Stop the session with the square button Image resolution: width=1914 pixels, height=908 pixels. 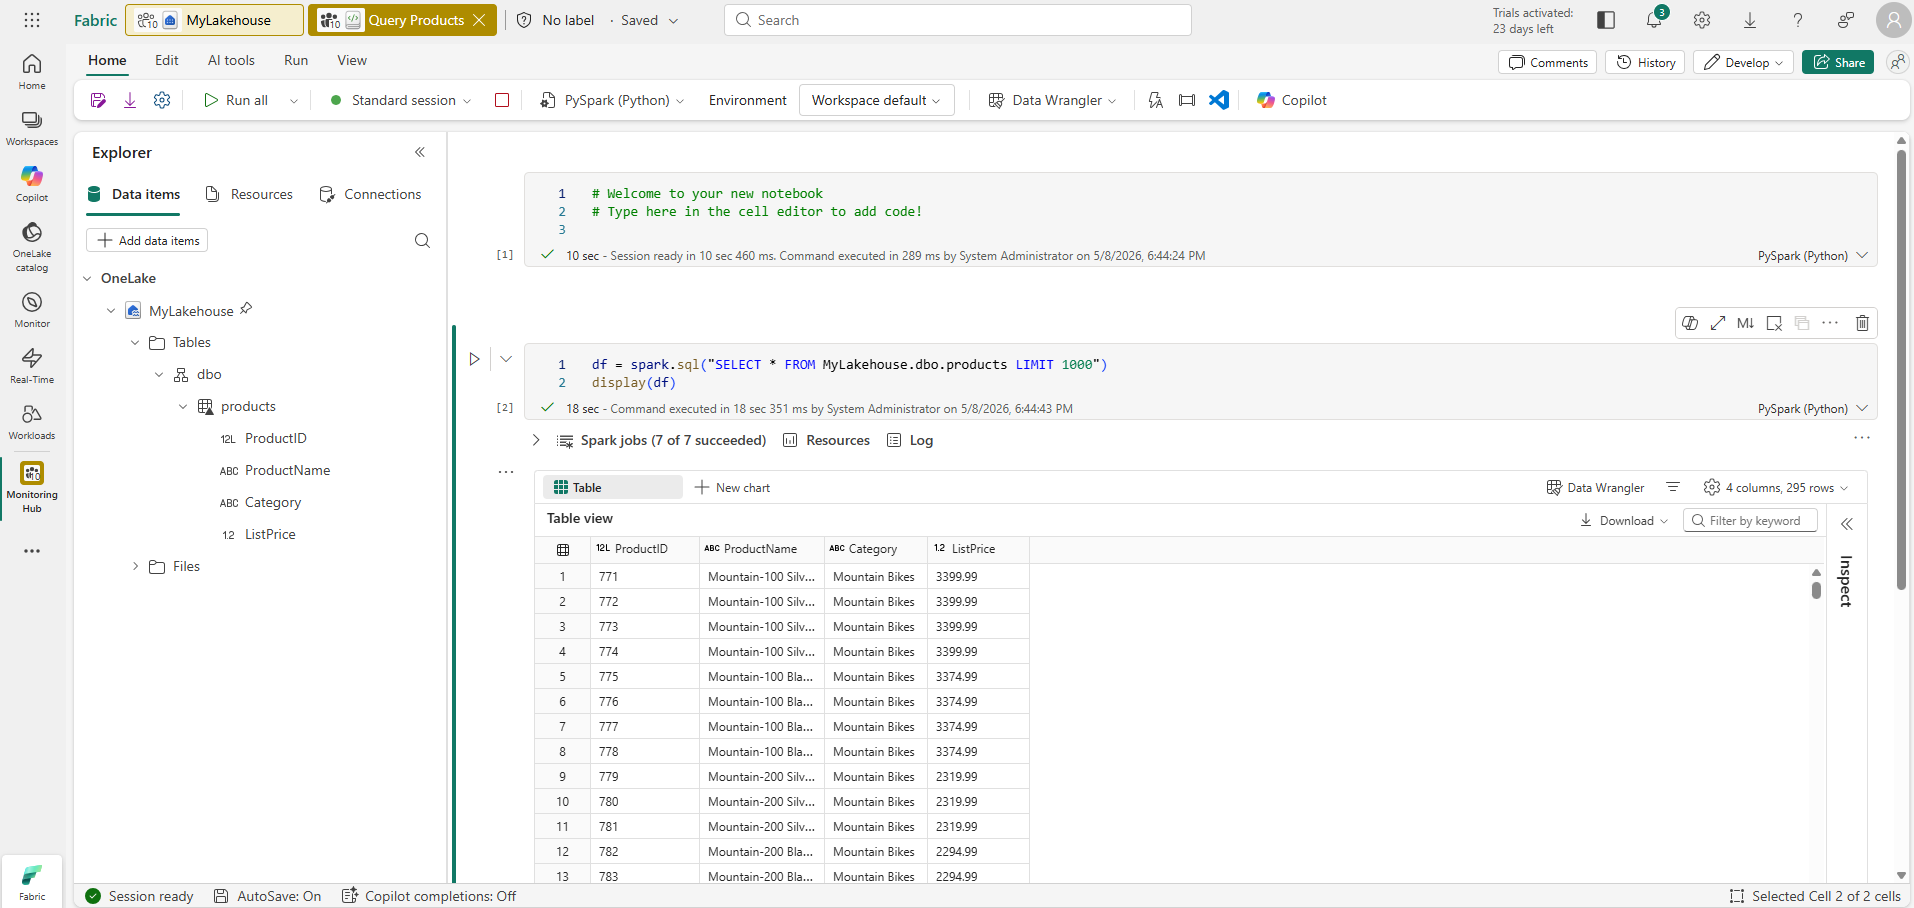click(x=502, y=100)
